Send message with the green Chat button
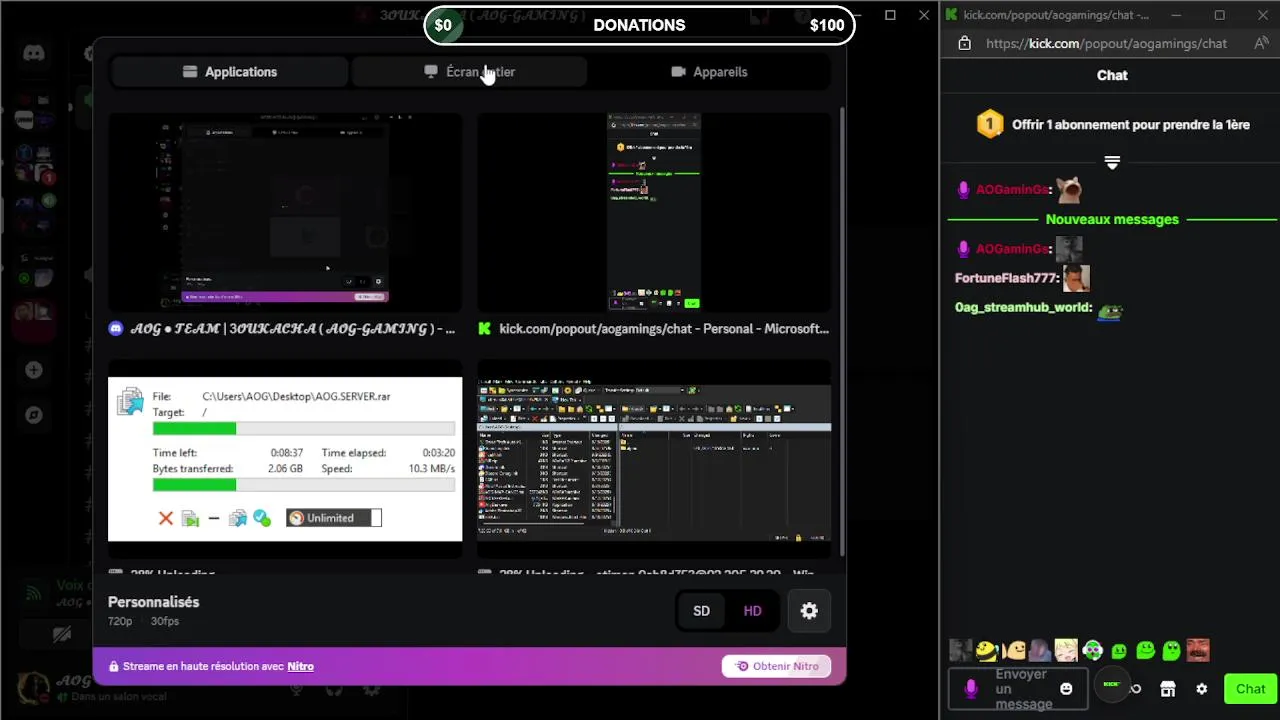1280x720 pixels. click(x=1250, y=689)
